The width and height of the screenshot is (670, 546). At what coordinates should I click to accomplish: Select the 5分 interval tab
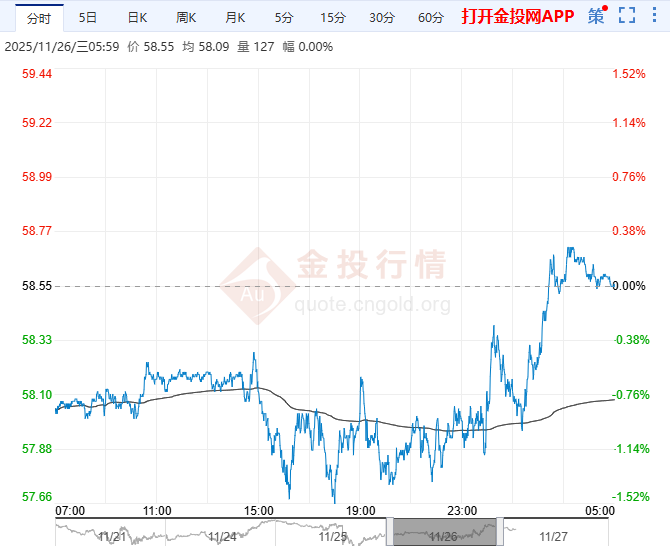click(x=284, y=18)
